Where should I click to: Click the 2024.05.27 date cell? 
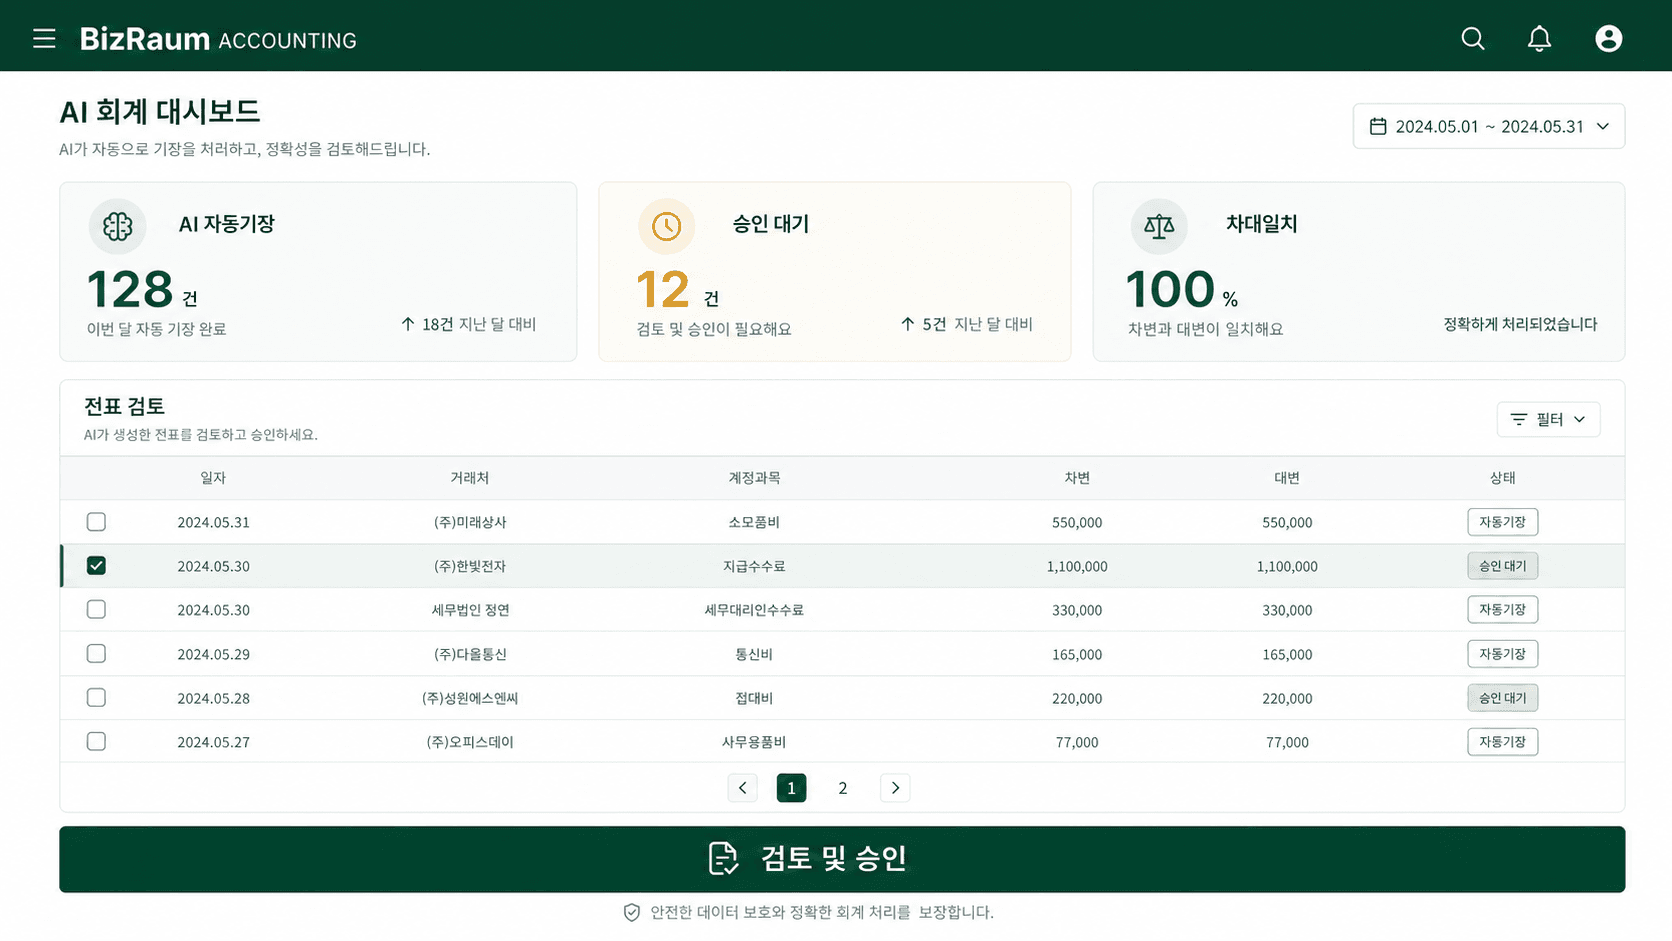click(213, 742)
